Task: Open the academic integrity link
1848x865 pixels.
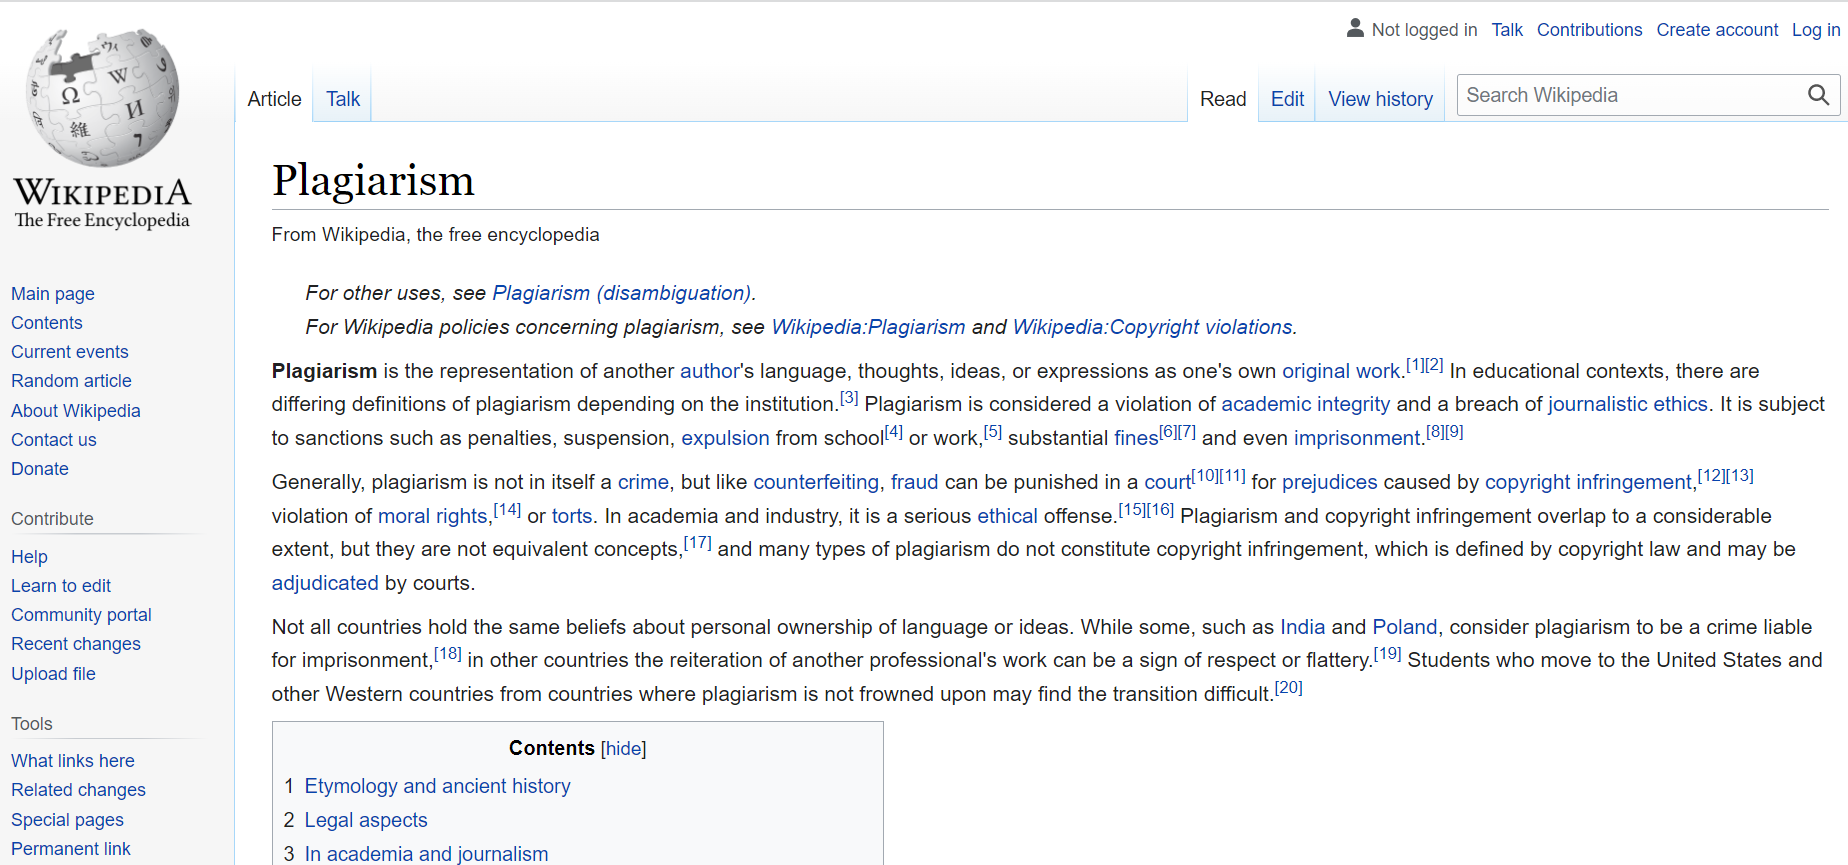Action: 1305,404
